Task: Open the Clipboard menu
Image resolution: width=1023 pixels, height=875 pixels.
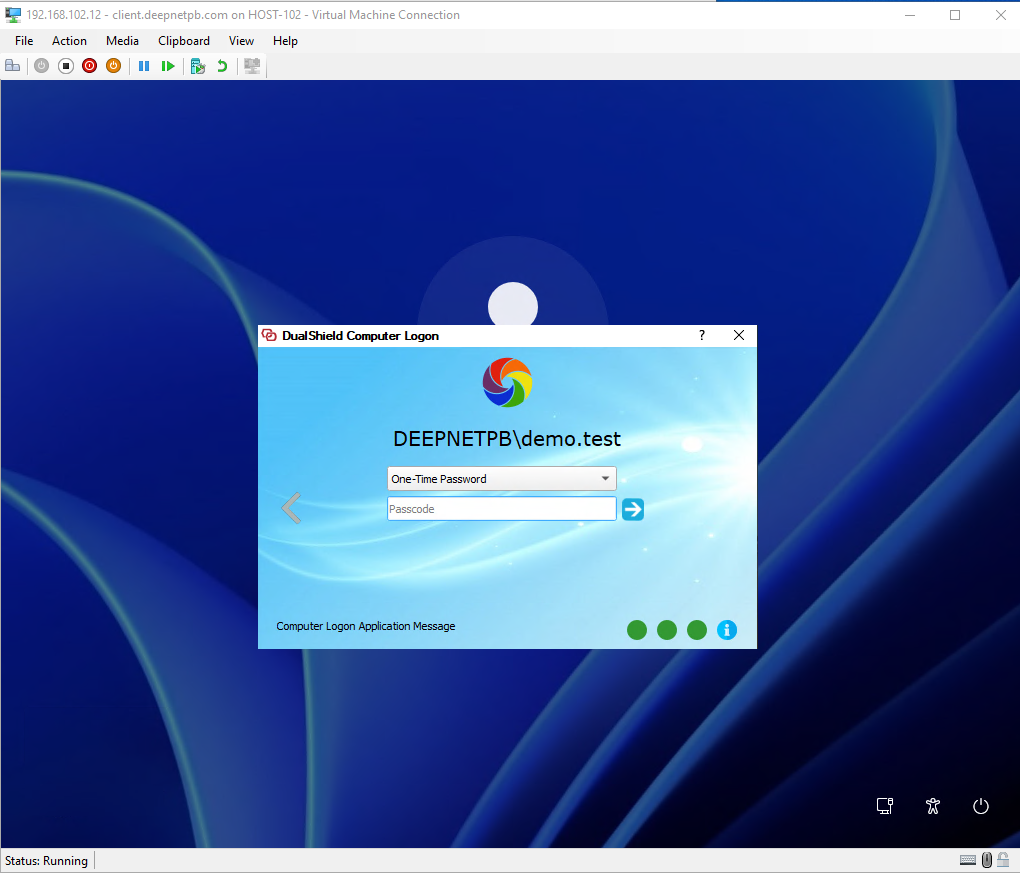Action: 184,41
